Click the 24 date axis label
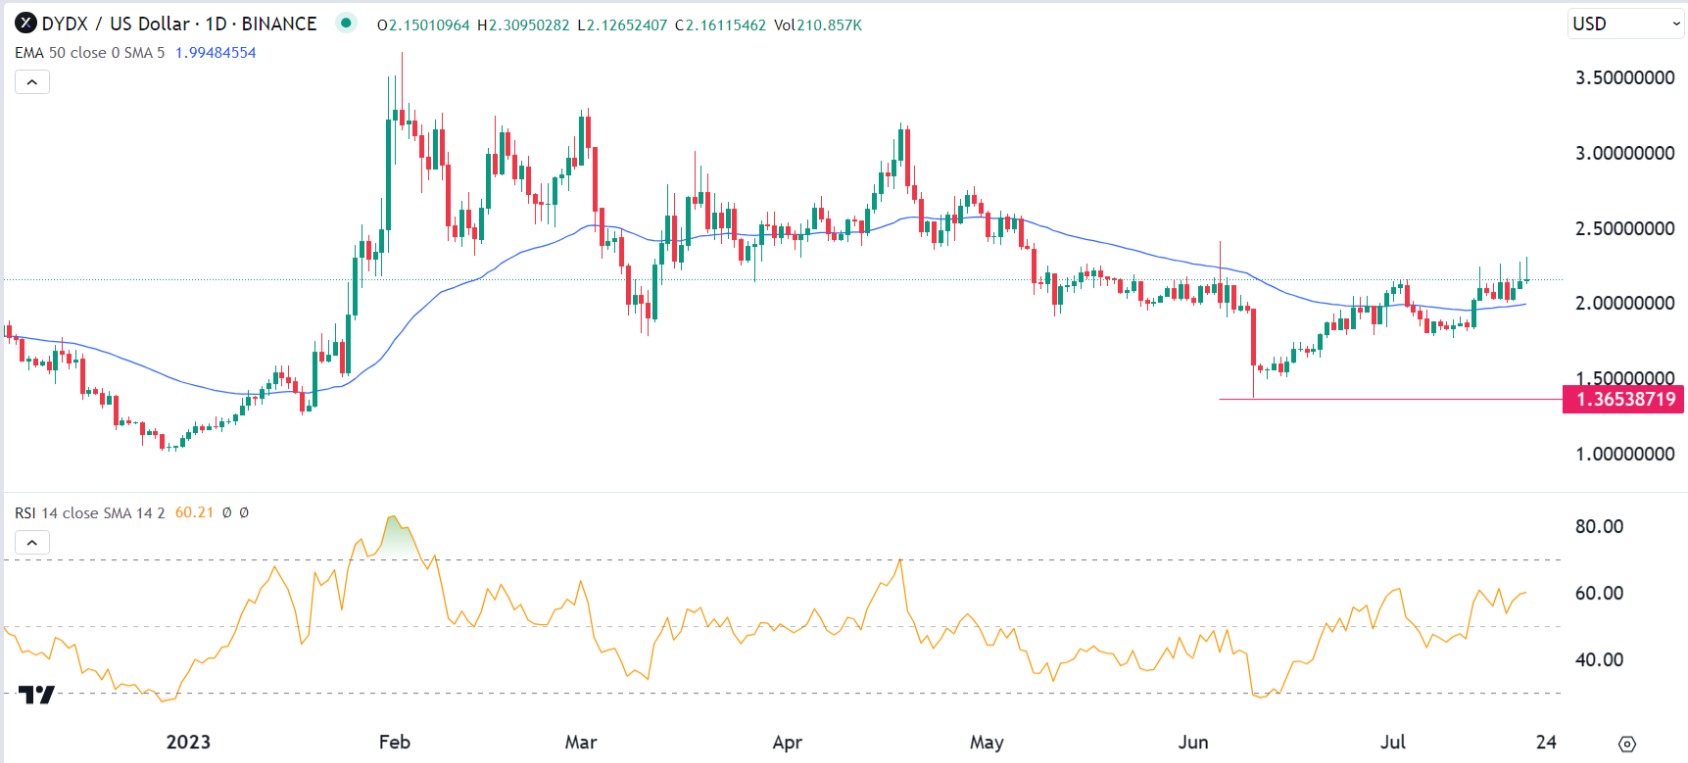This screenshot has width=1688, height=763. coord(1546,742)
